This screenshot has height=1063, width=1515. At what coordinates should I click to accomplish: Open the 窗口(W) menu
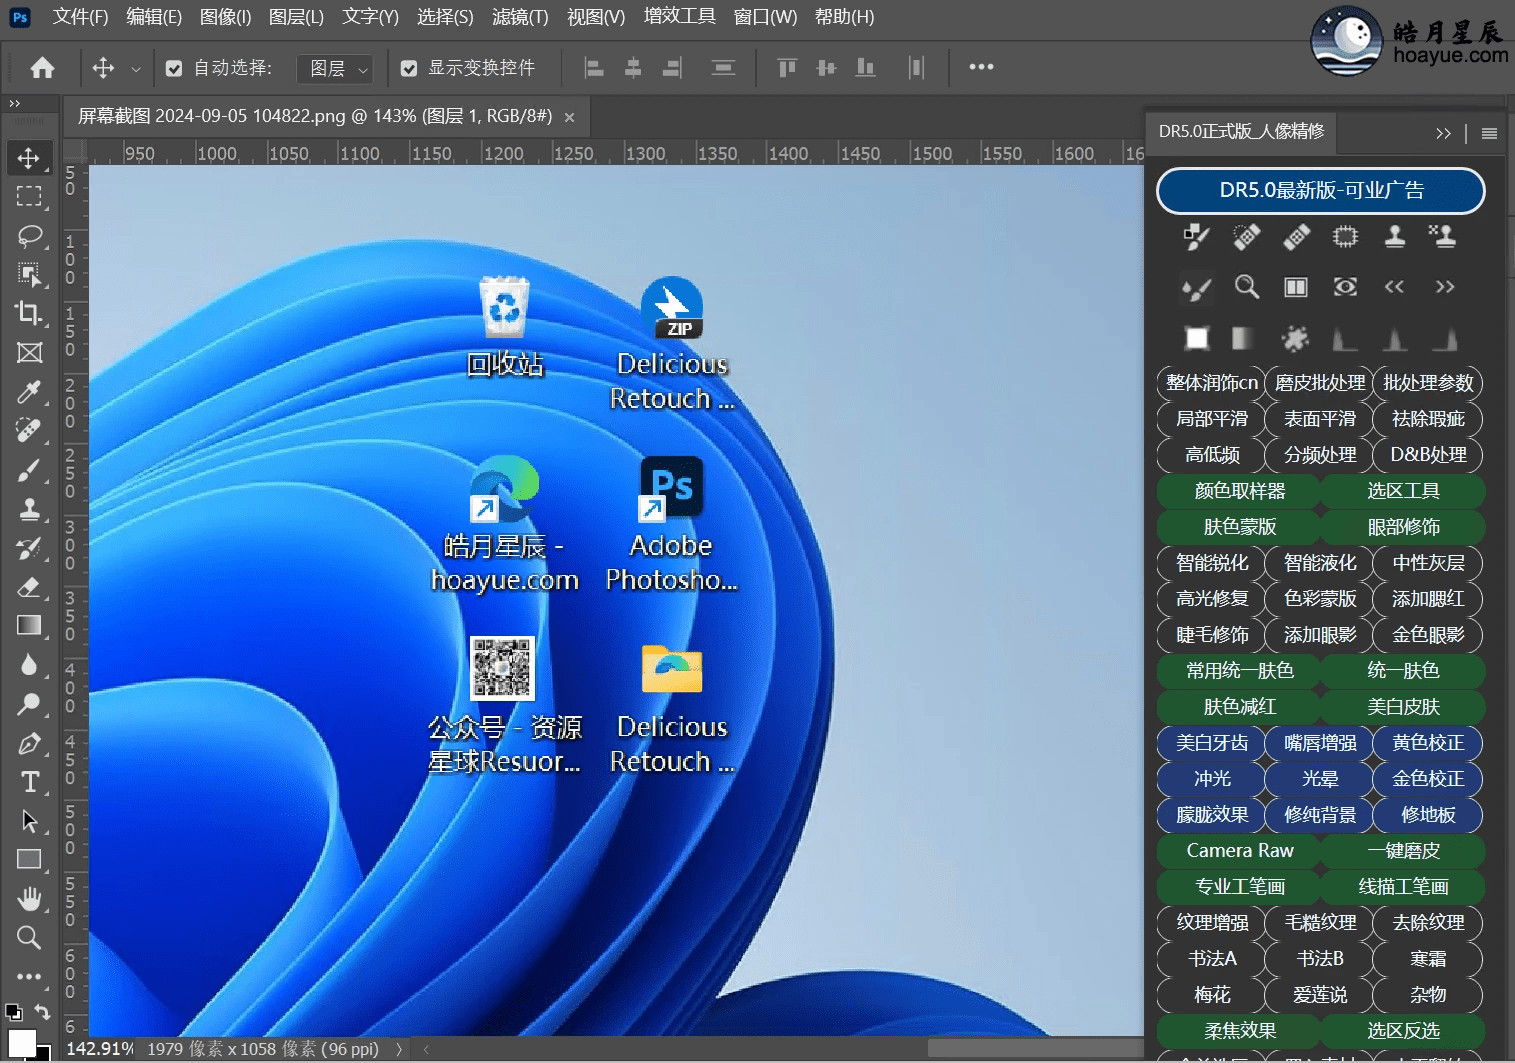tap(765, 17)
